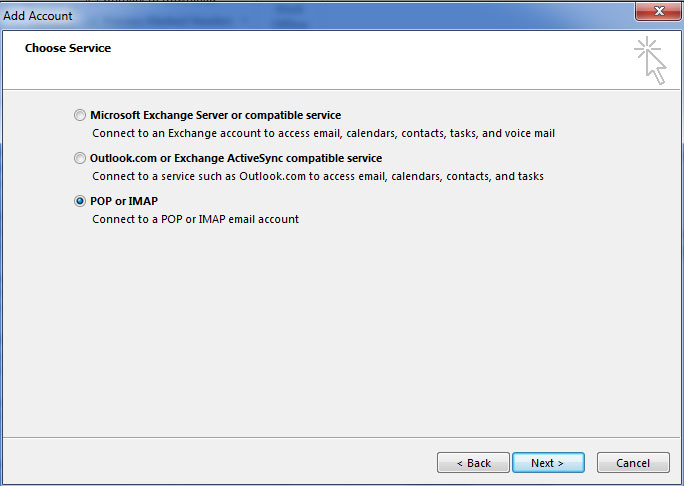
Task: Click 'Connect to a POP or IMAP email account' text
Action: (x=195, y=219)
